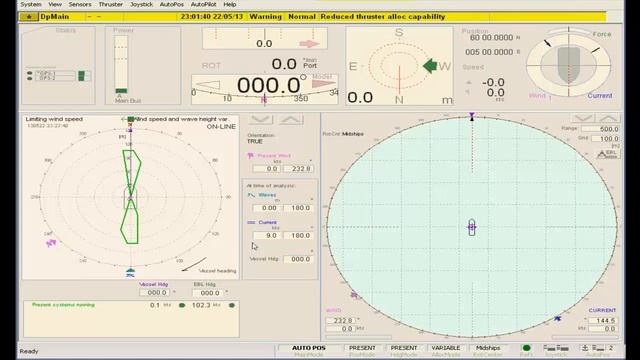This screenshot has width=640, height=360.
Task: Click the green Main Bus power bar
Action: [121, 91]
